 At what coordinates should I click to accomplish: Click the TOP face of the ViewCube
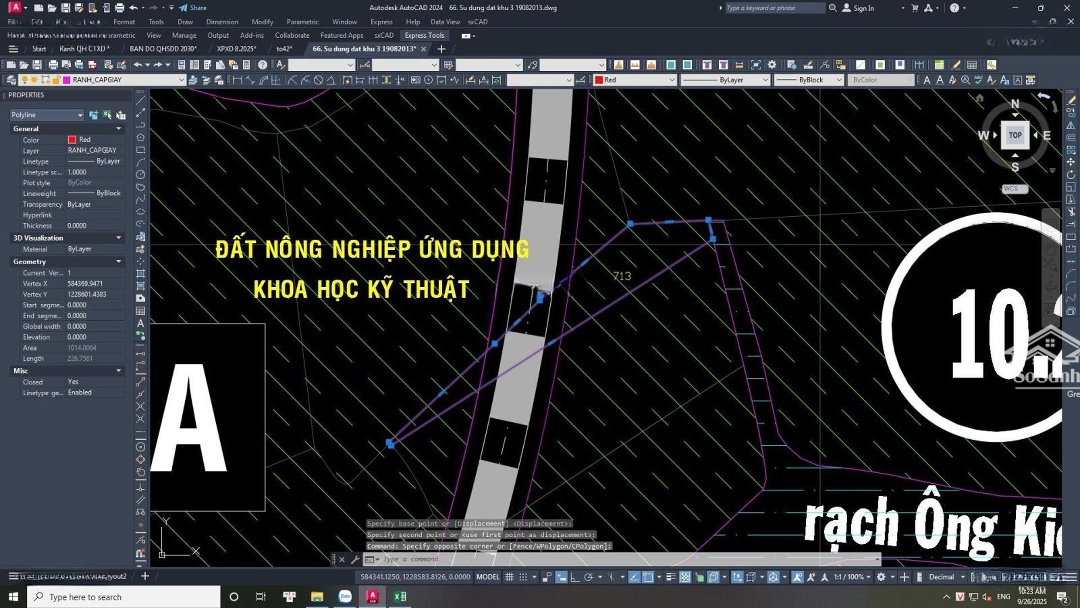(x=1015, y=135)
